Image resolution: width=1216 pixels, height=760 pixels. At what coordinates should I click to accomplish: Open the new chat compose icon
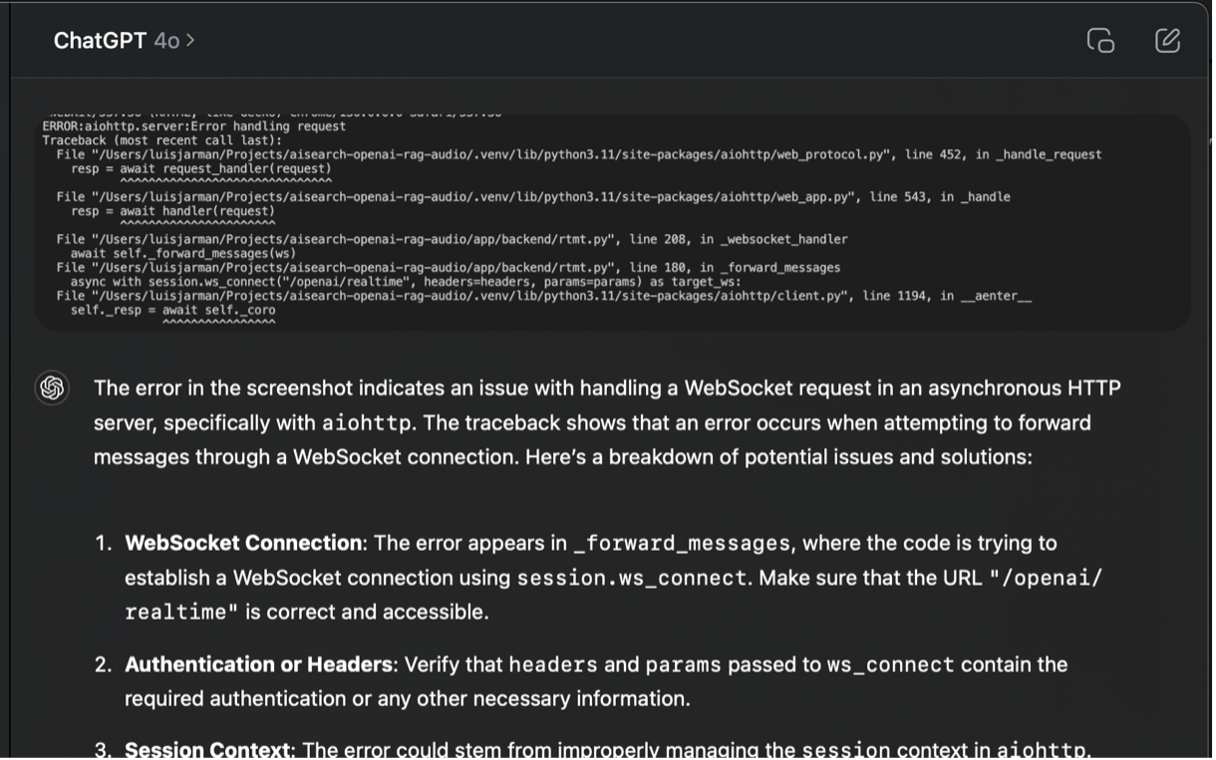(x=1167, y=40)
